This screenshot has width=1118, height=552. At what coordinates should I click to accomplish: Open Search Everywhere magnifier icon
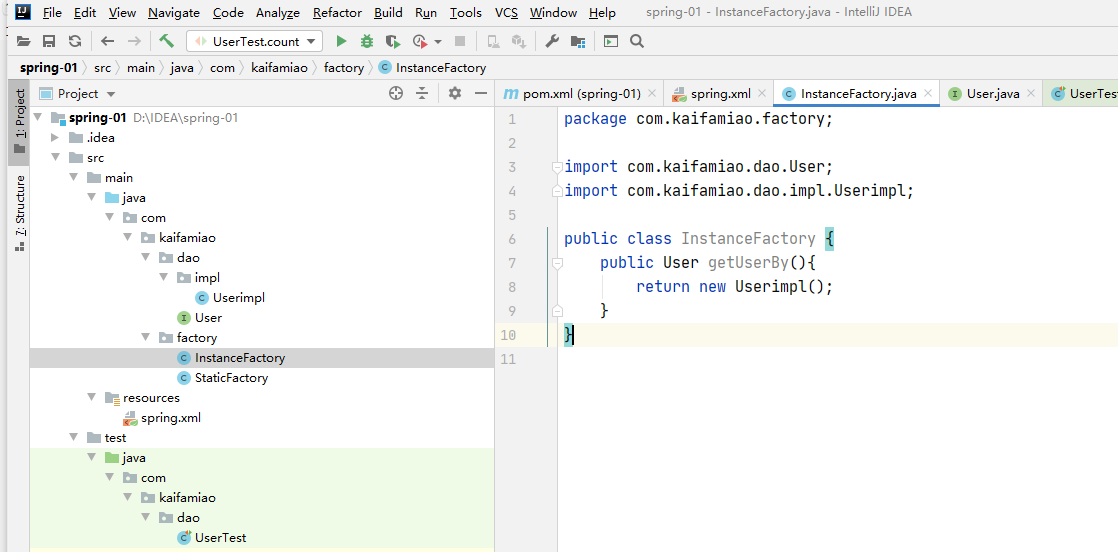tap(637, 41)
